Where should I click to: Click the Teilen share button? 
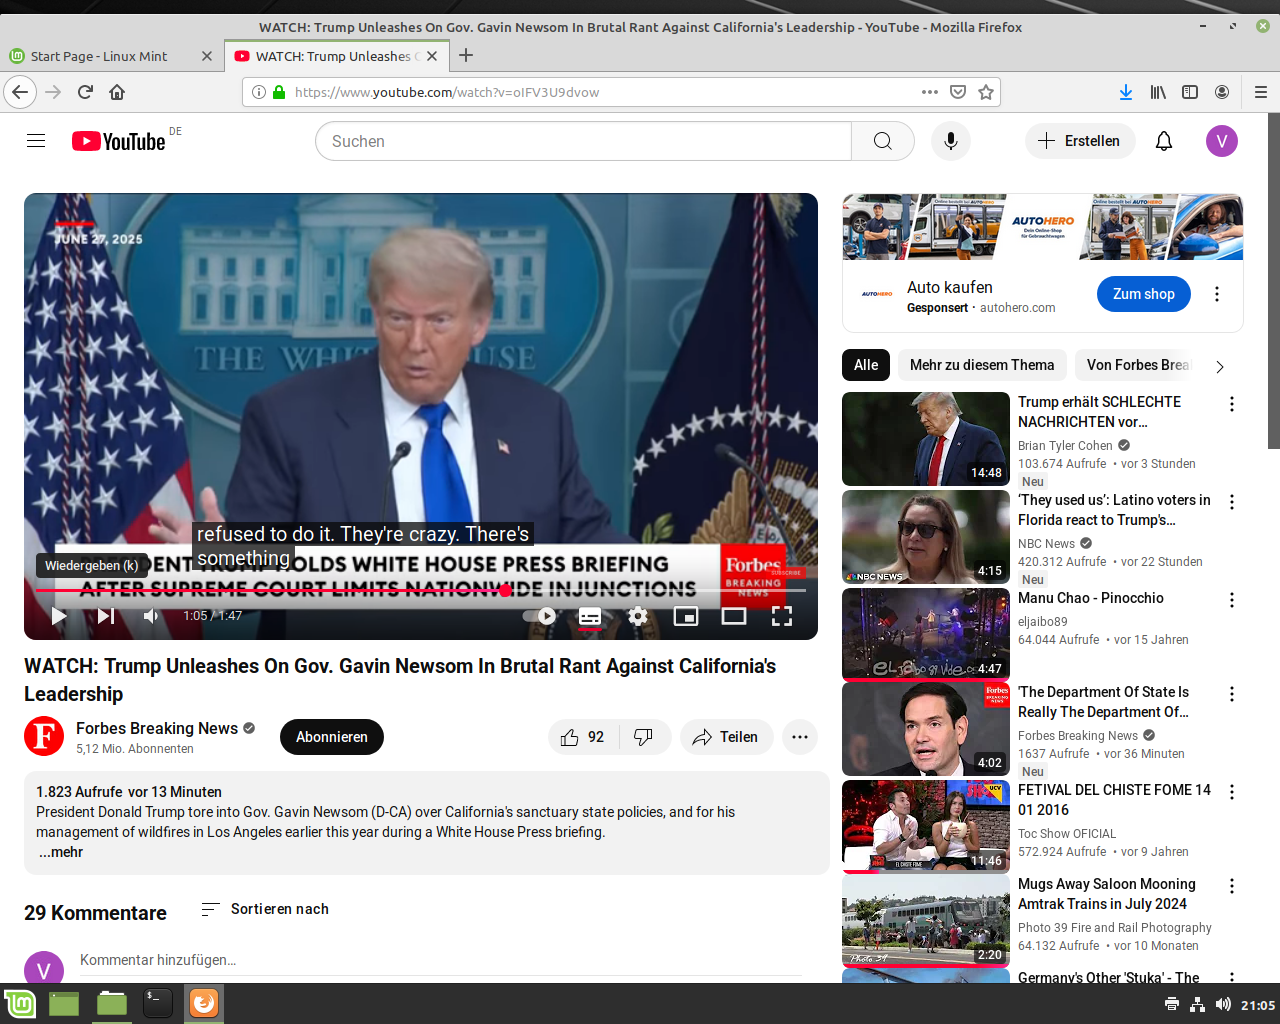point(727,737)
